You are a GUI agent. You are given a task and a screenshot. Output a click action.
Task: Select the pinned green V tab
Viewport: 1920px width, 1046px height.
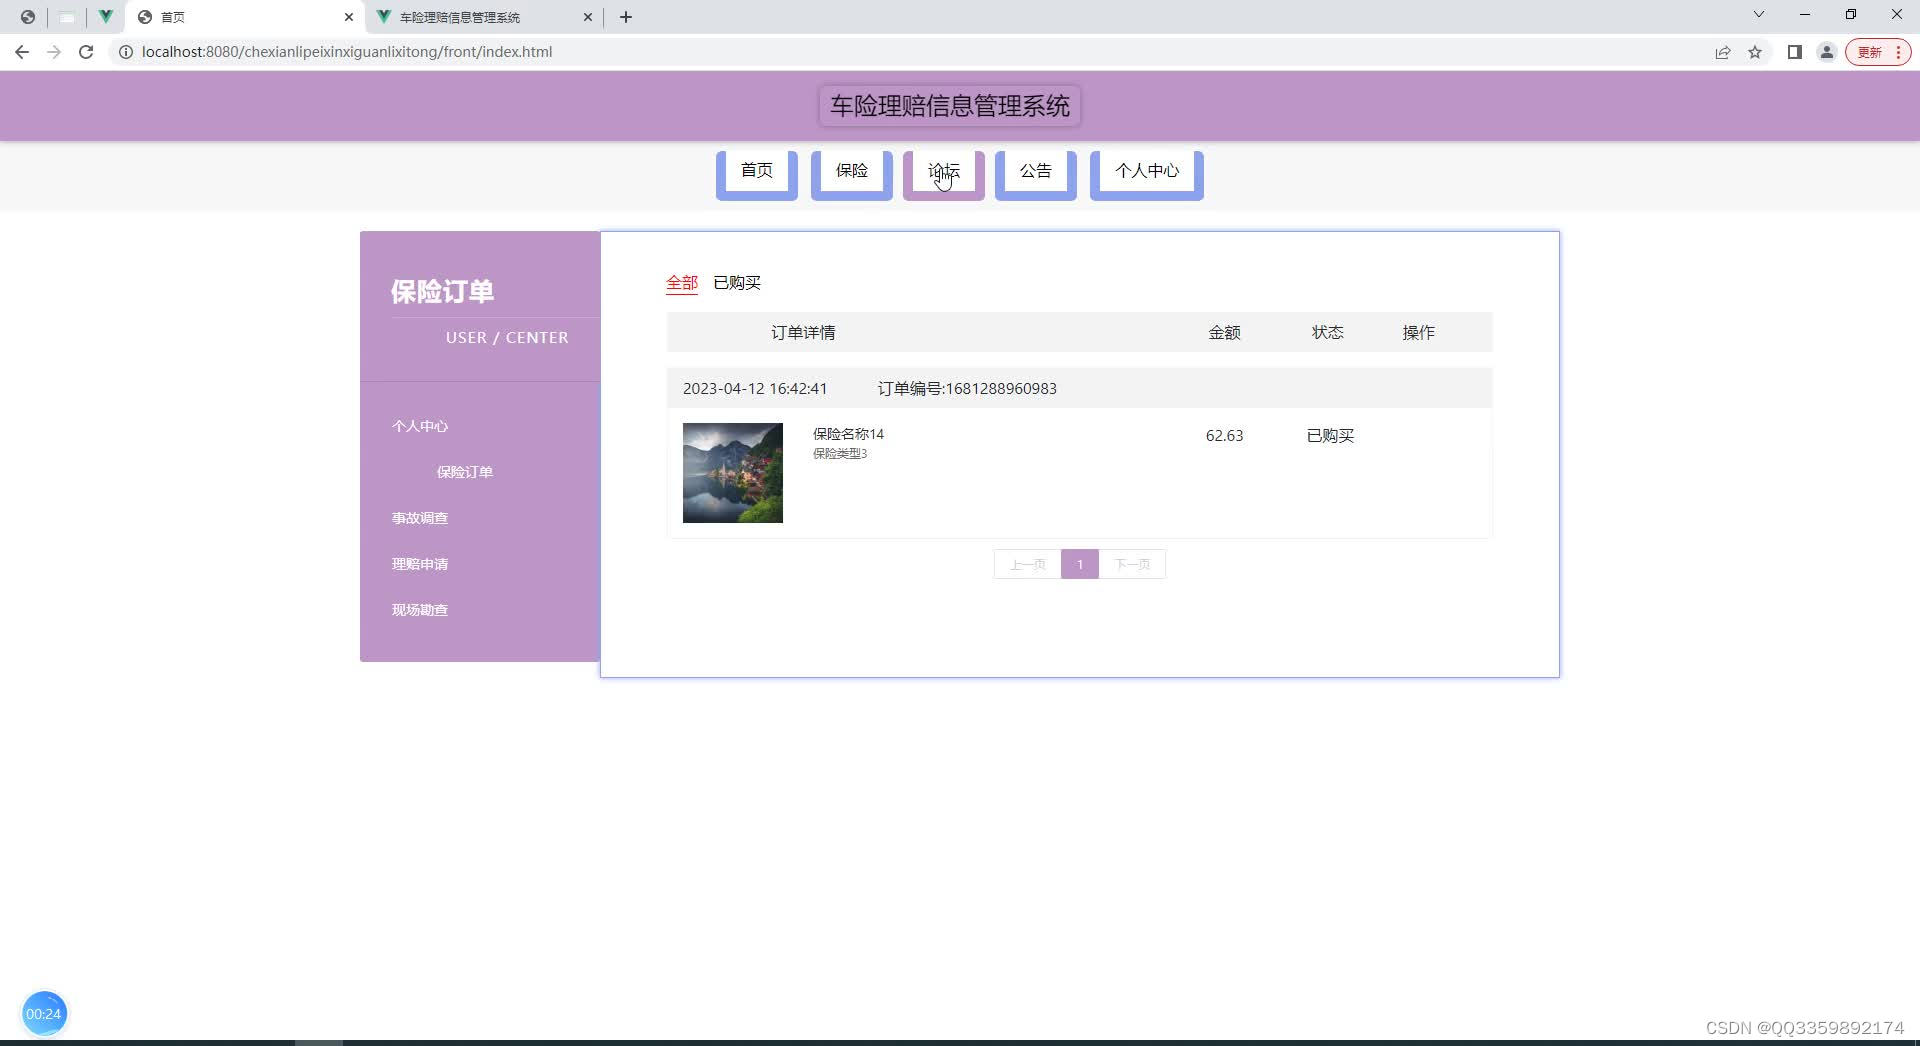[x=105, y=17]
